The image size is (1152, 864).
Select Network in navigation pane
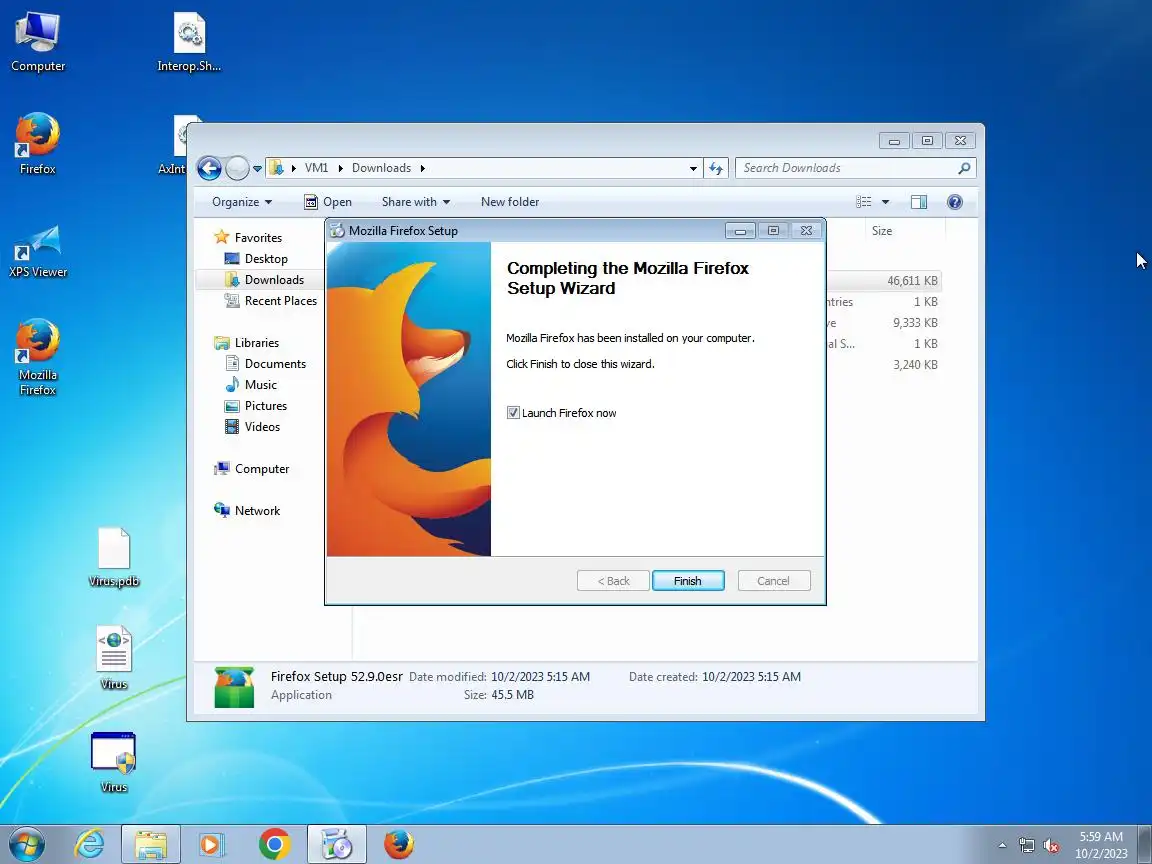257,511
